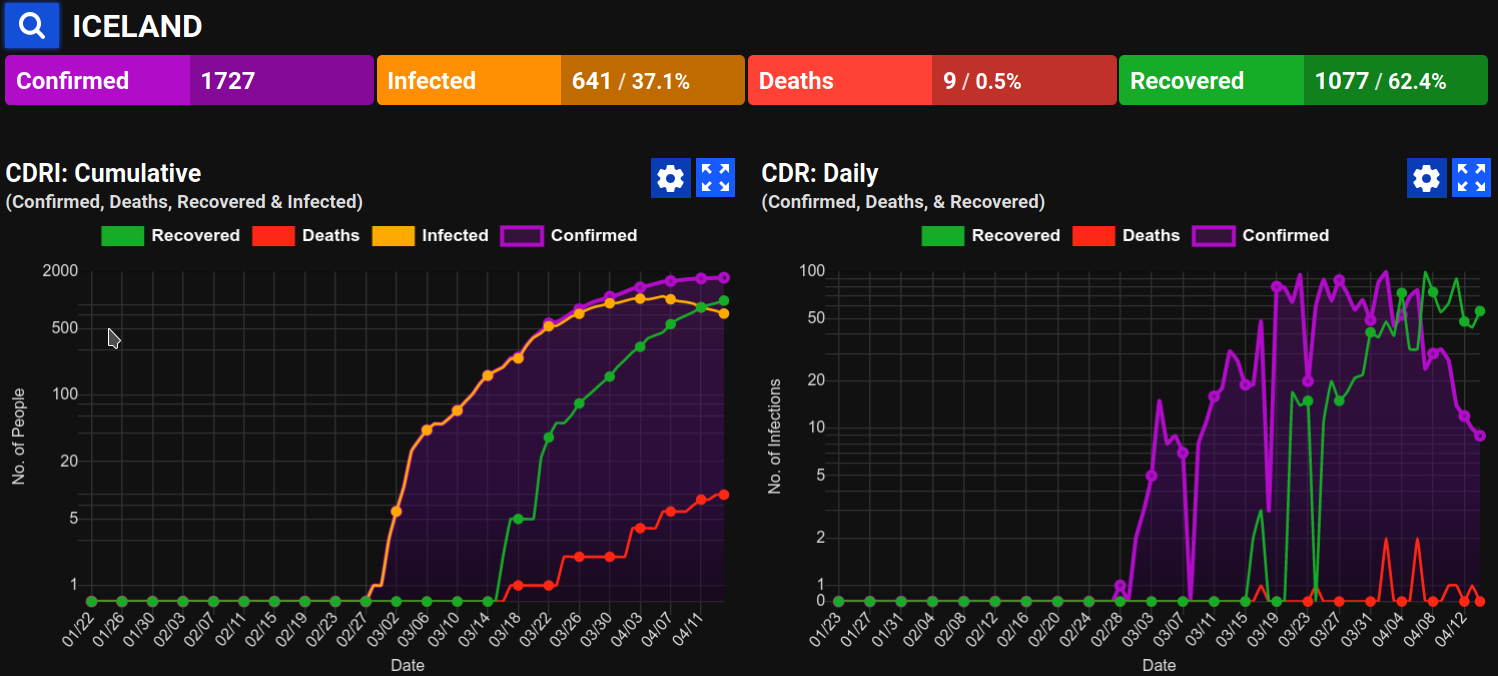Click the search magnifier icon beside ICELAND
Viewport: 1498px width, 676px height.
click(x=33, y=26)
